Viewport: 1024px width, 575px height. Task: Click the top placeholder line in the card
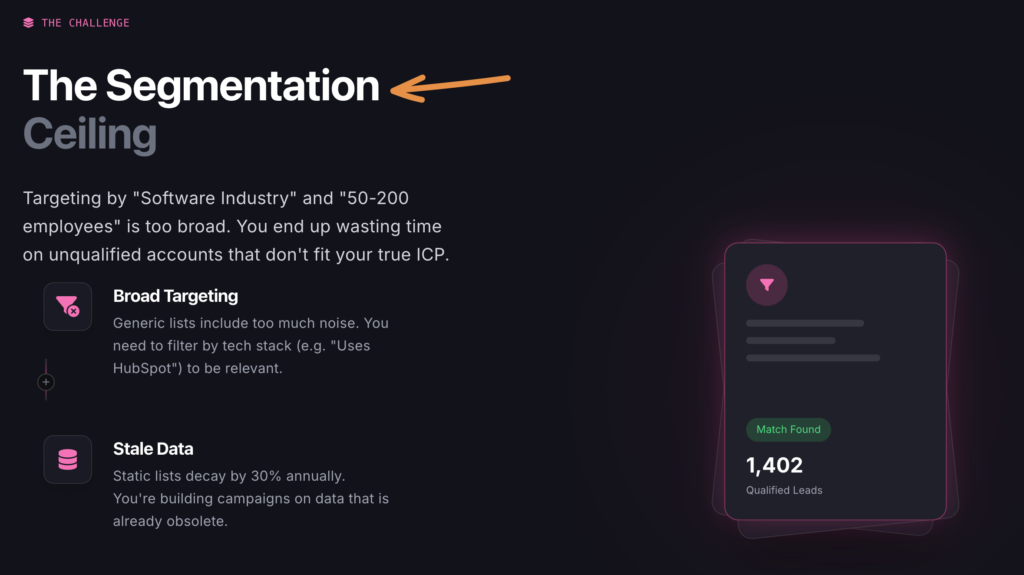(x=804, y=323)
